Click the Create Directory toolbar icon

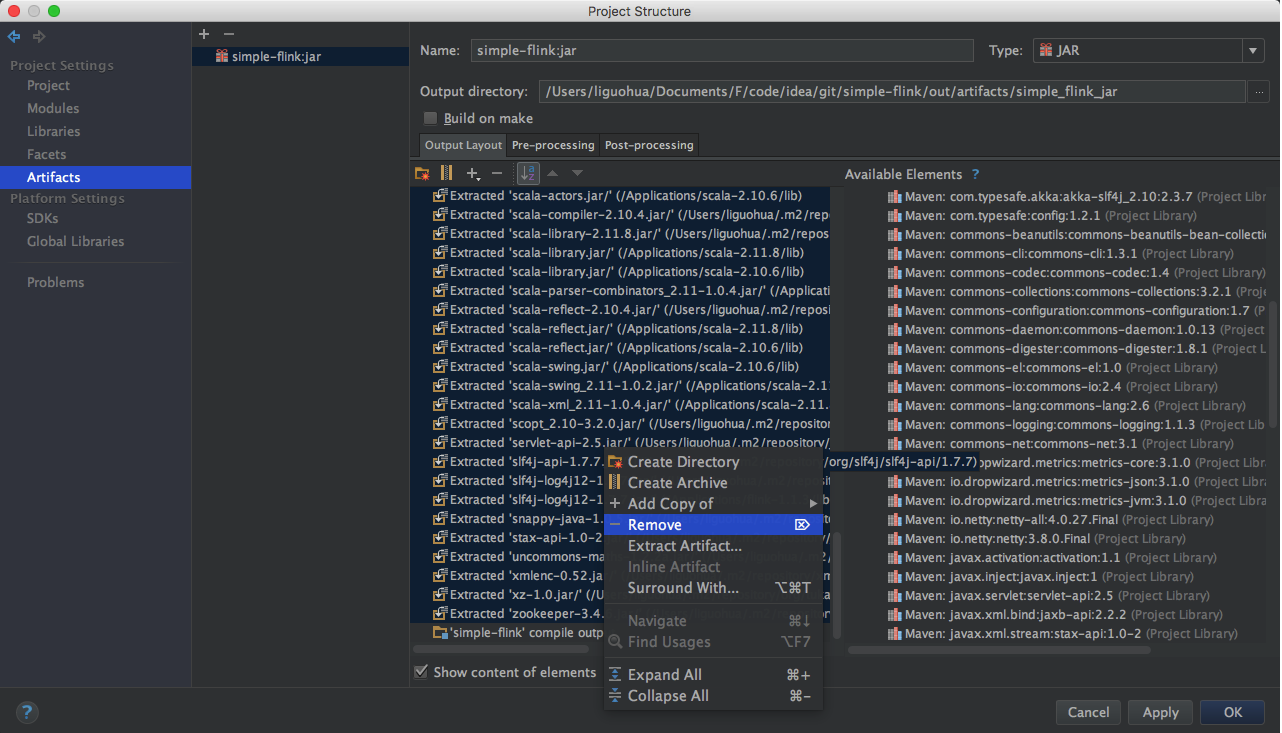coord(422,173)
